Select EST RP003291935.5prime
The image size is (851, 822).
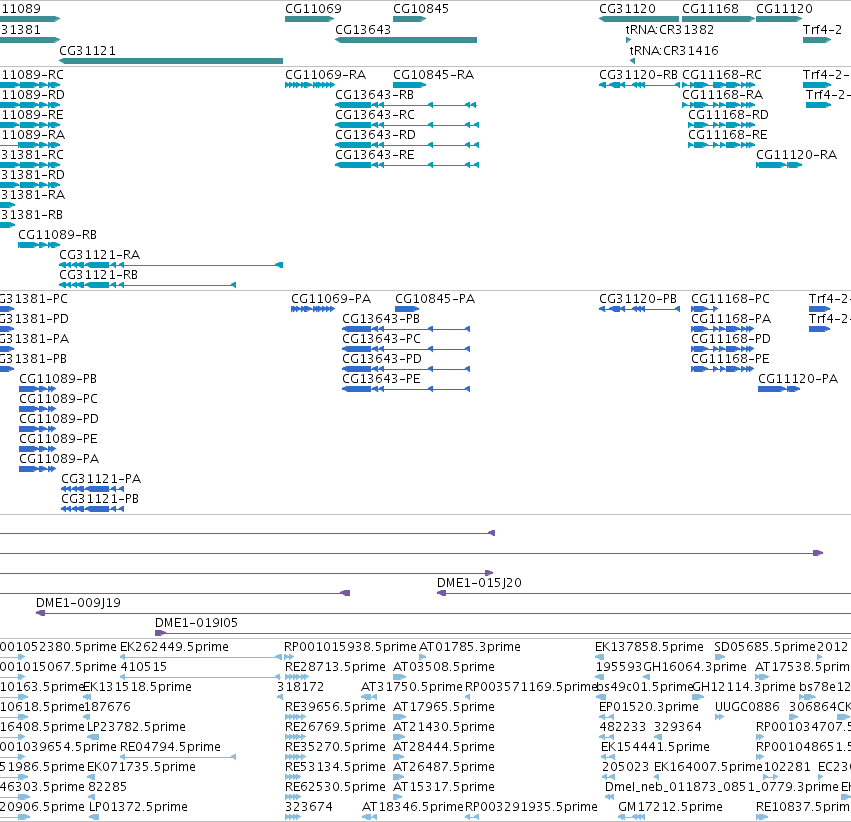[531, 808]
